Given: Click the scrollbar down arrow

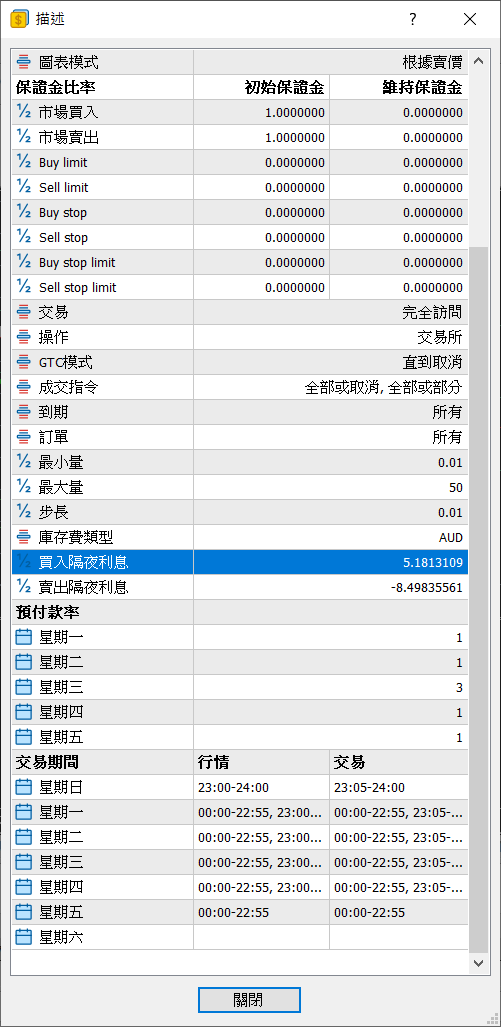Looking at the screenshot, I should (478, 963).
